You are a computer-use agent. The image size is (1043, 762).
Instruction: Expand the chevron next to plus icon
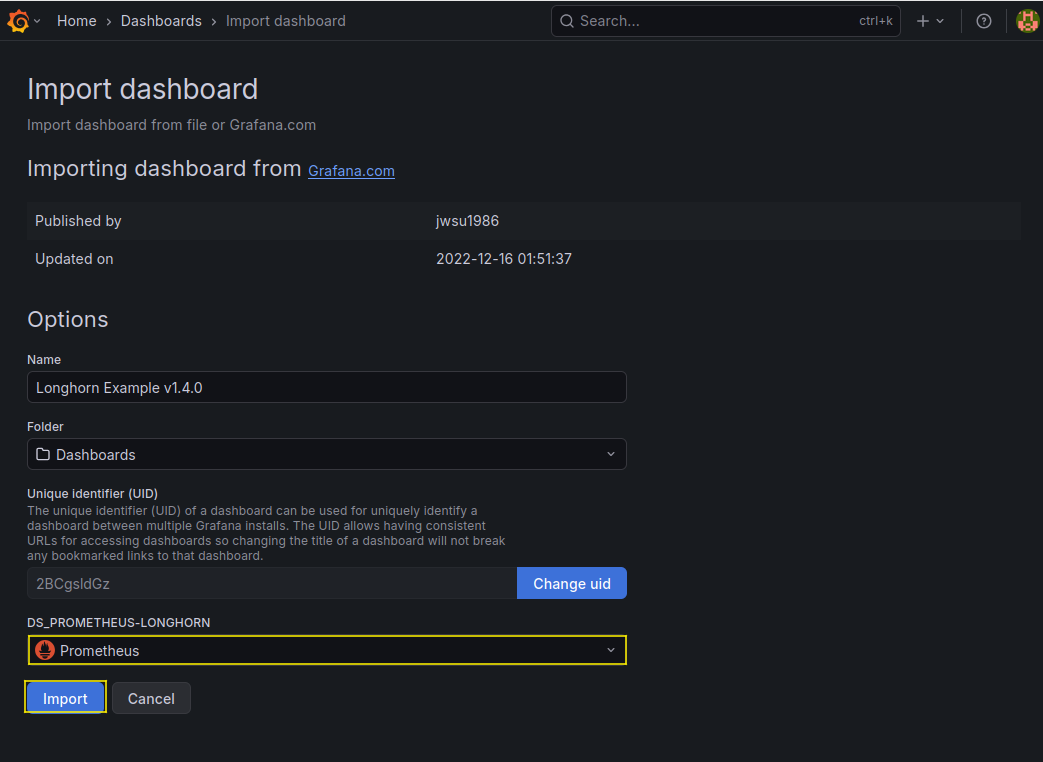940,21
